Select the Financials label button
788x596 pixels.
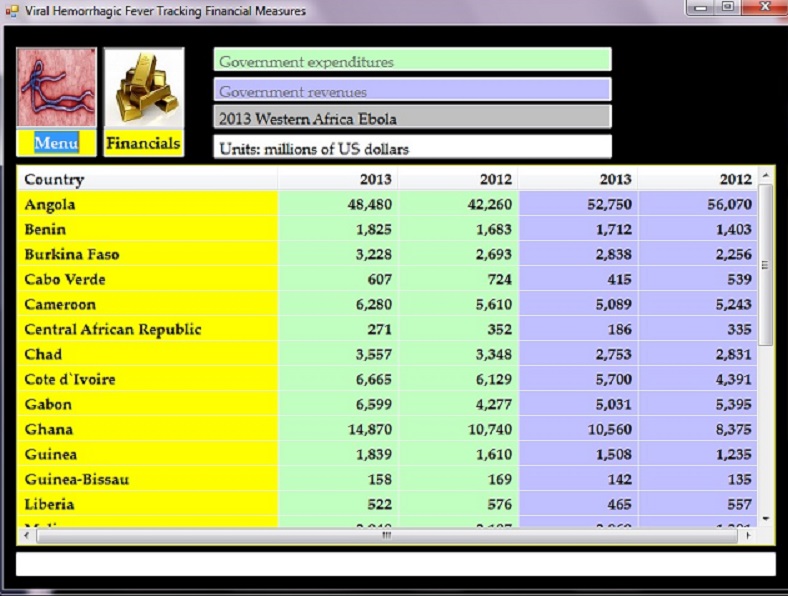point(143,143)
